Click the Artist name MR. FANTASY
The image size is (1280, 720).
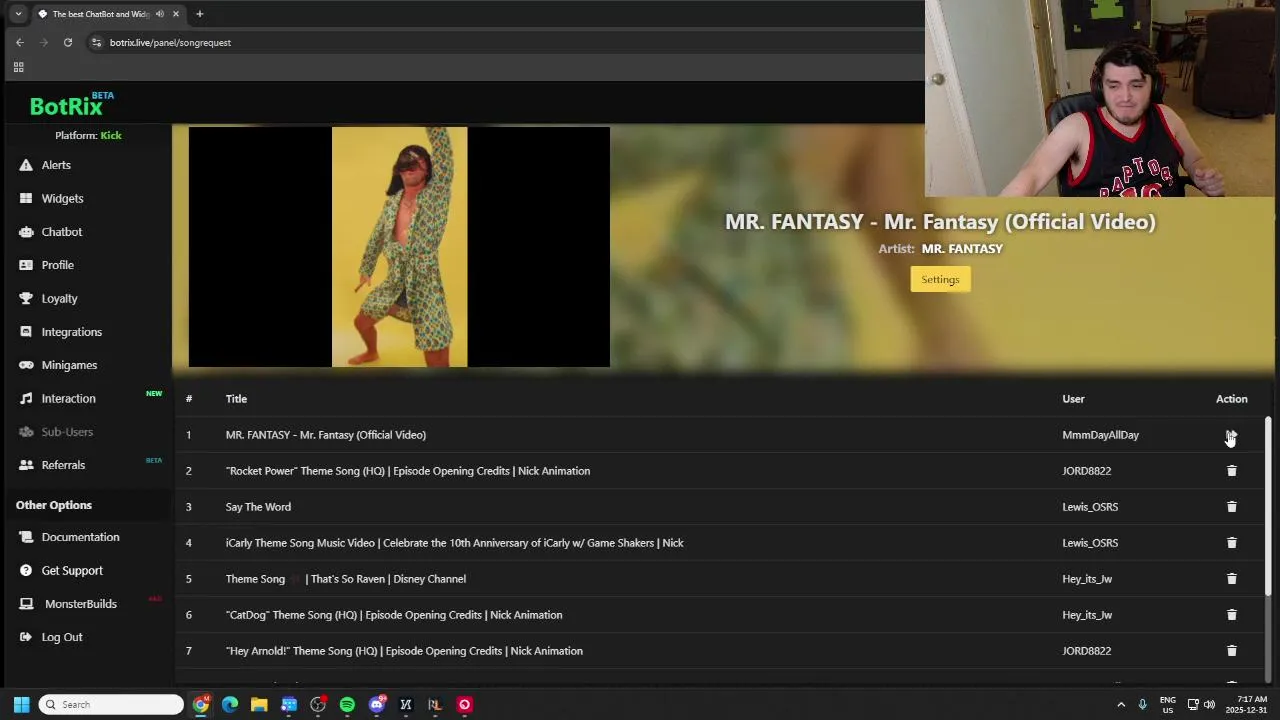click(x=962, y=249)
